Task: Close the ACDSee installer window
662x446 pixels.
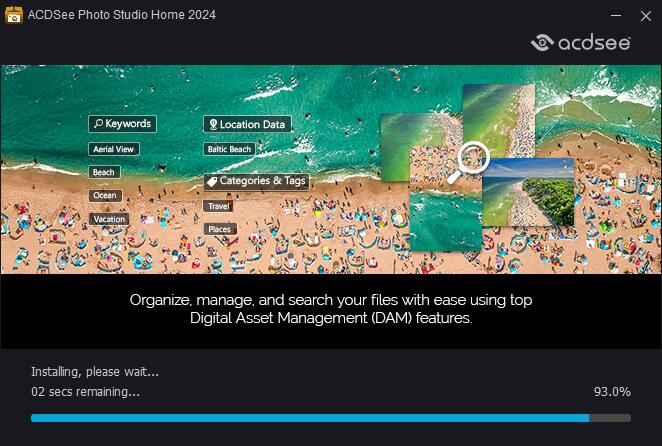Action: 646,16
